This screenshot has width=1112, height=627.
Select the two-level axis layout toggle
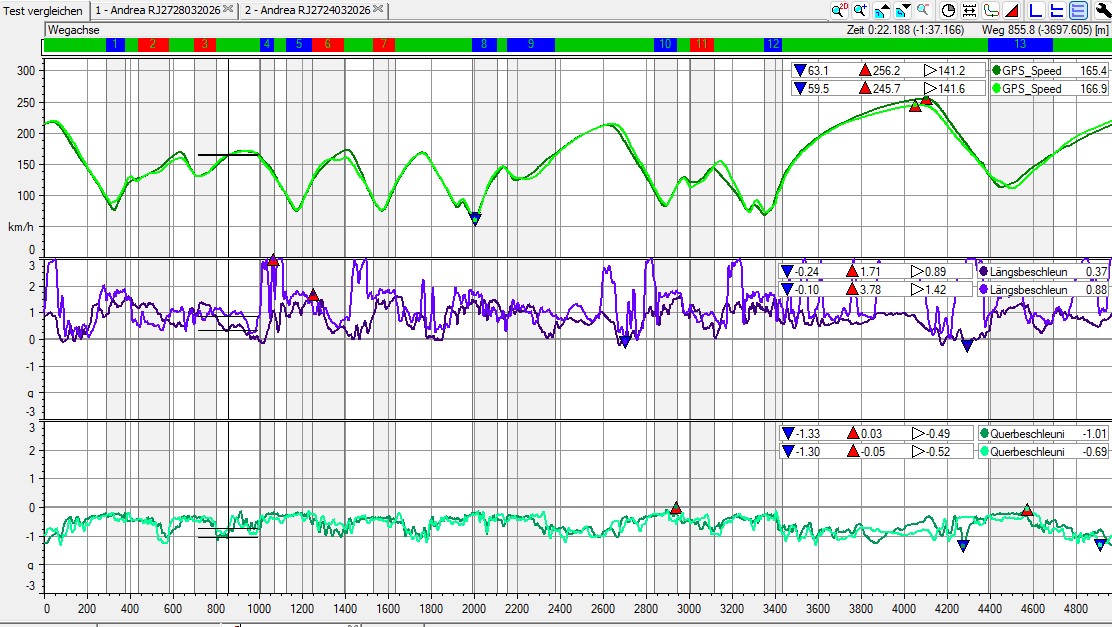(1057, 10)
